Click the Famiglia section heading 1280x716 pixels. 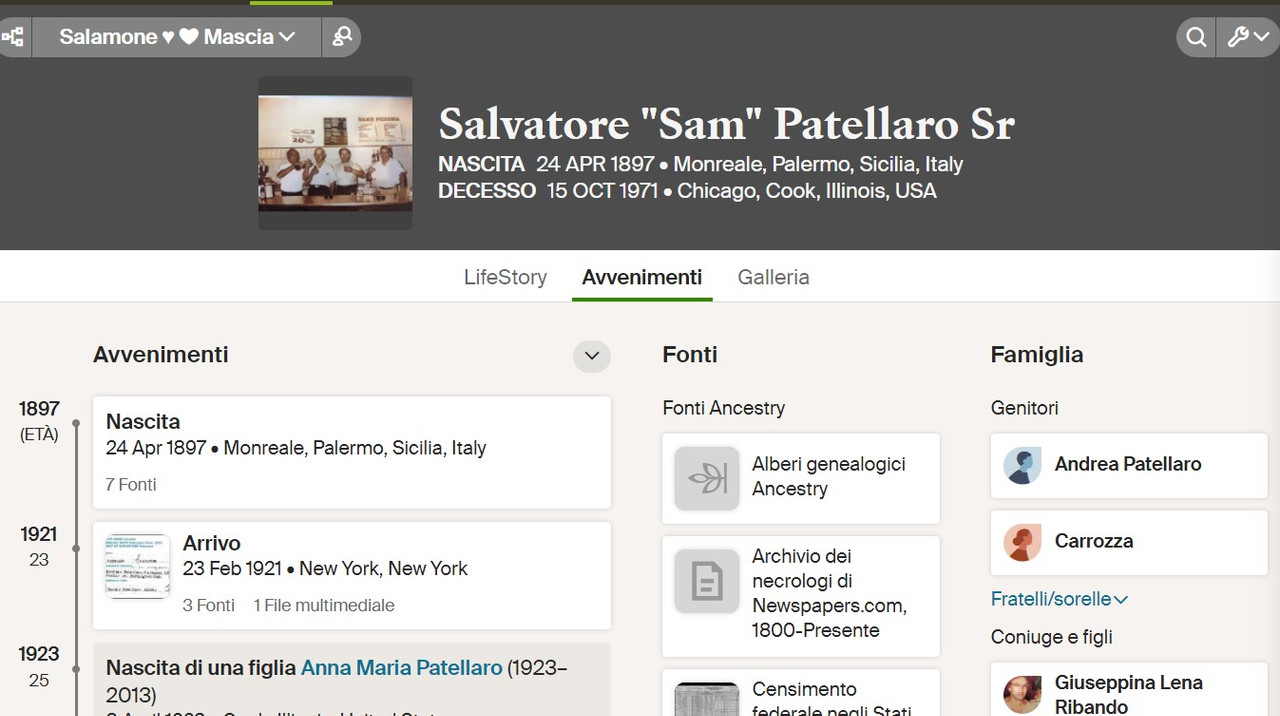point(1037,355)
